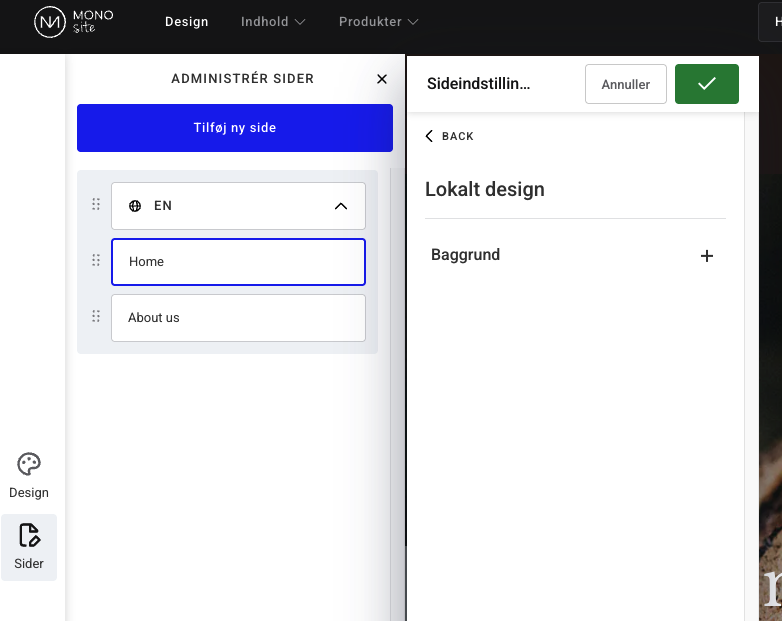The height and width of the screenshot is (621, 782).
Task: Click Tilføj ny side button
Action: point(235,128)
